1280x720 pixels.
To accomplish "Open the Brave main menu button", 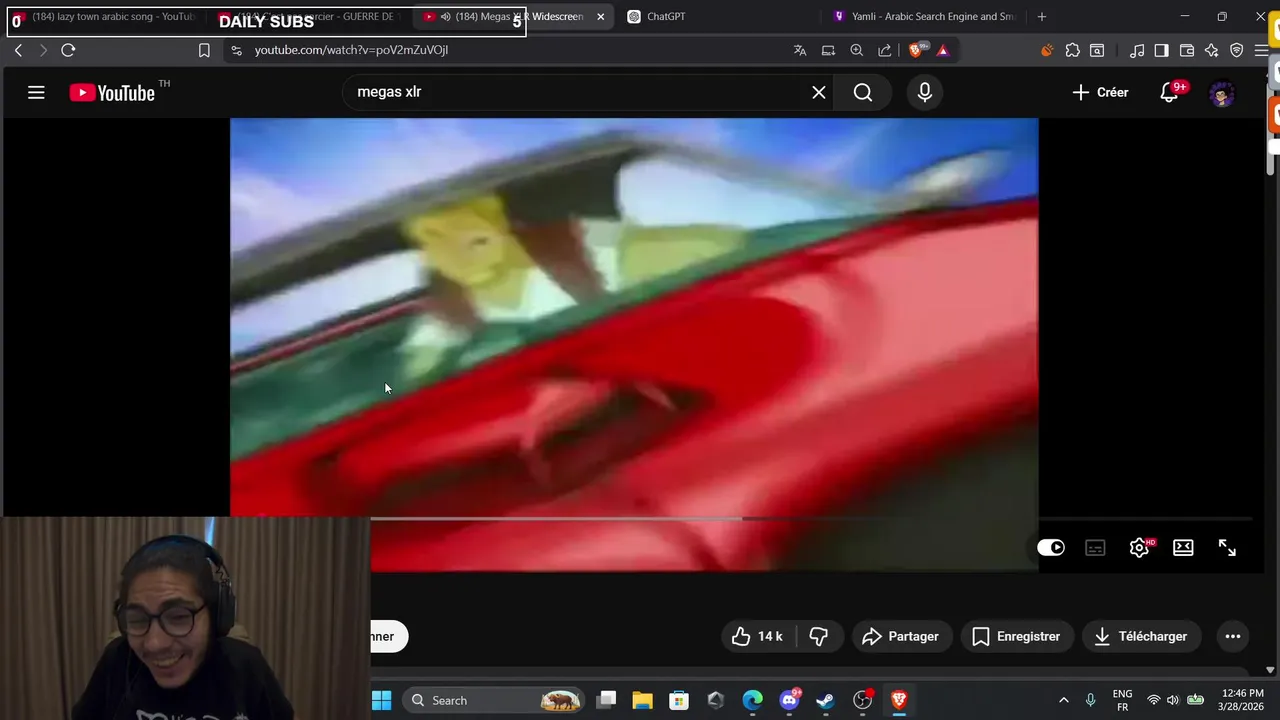I will 1261,50.
